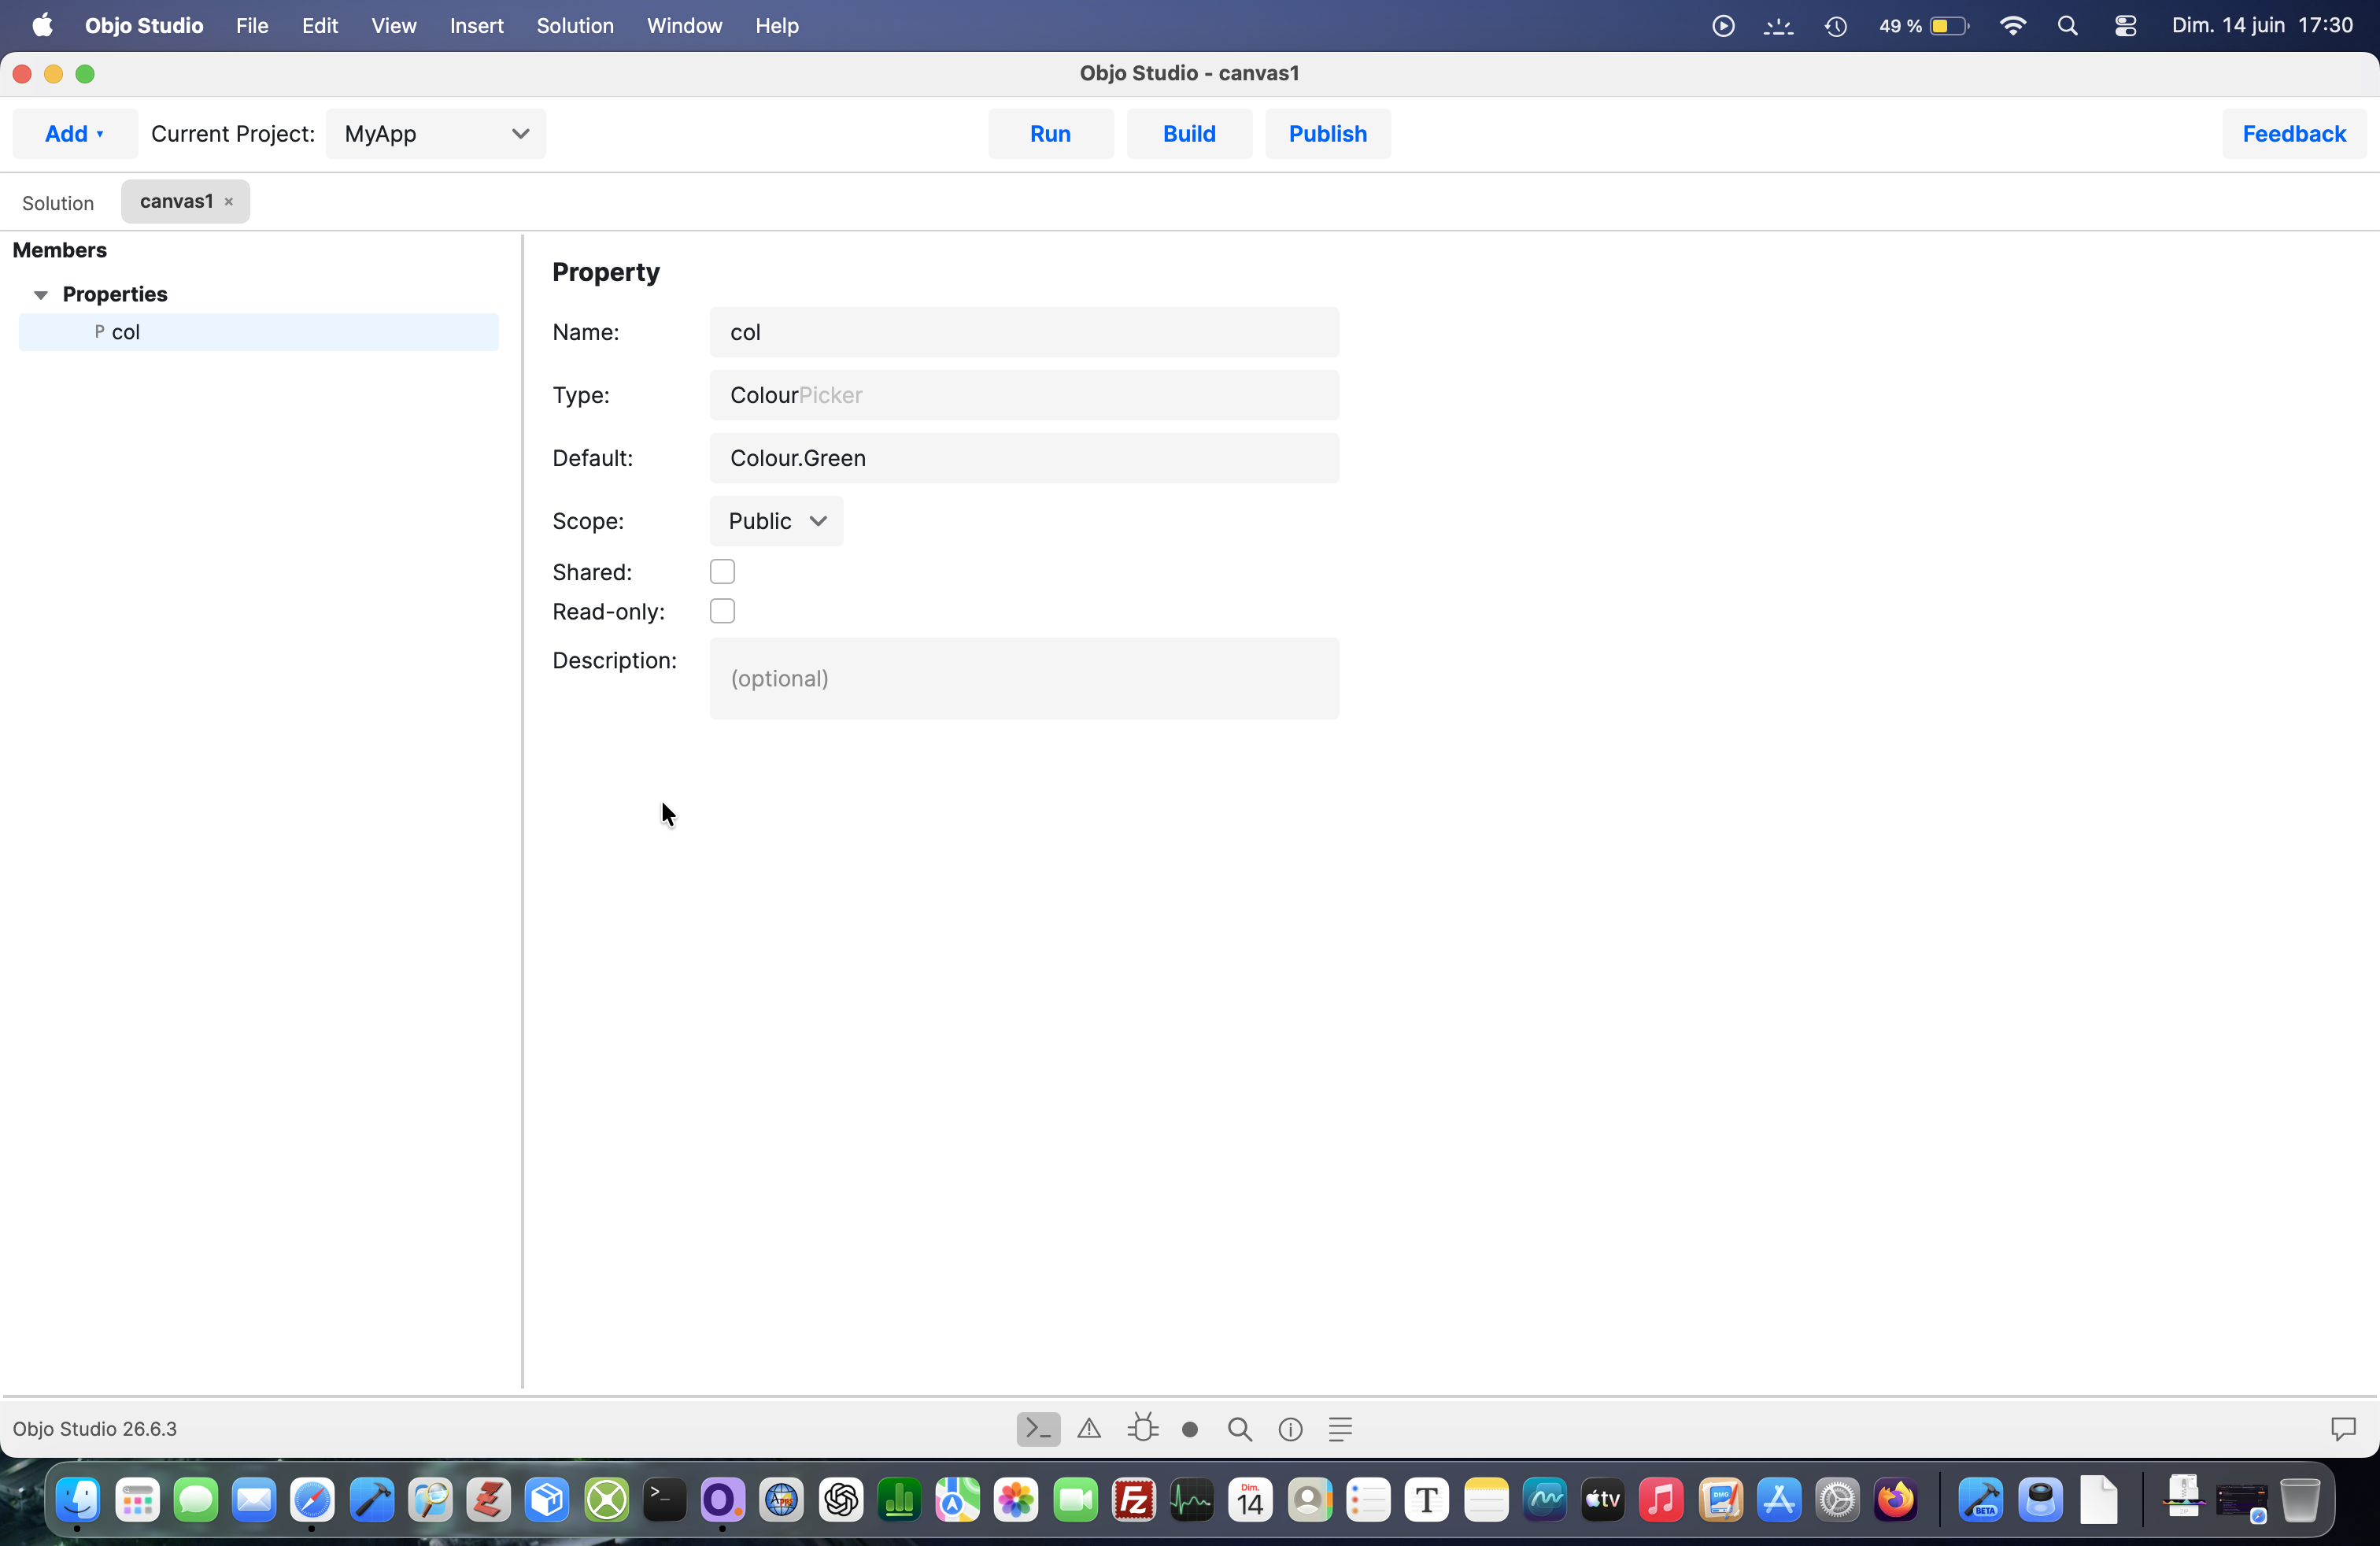Launch Activity Monitor from the dock

click(1192, 1500)
